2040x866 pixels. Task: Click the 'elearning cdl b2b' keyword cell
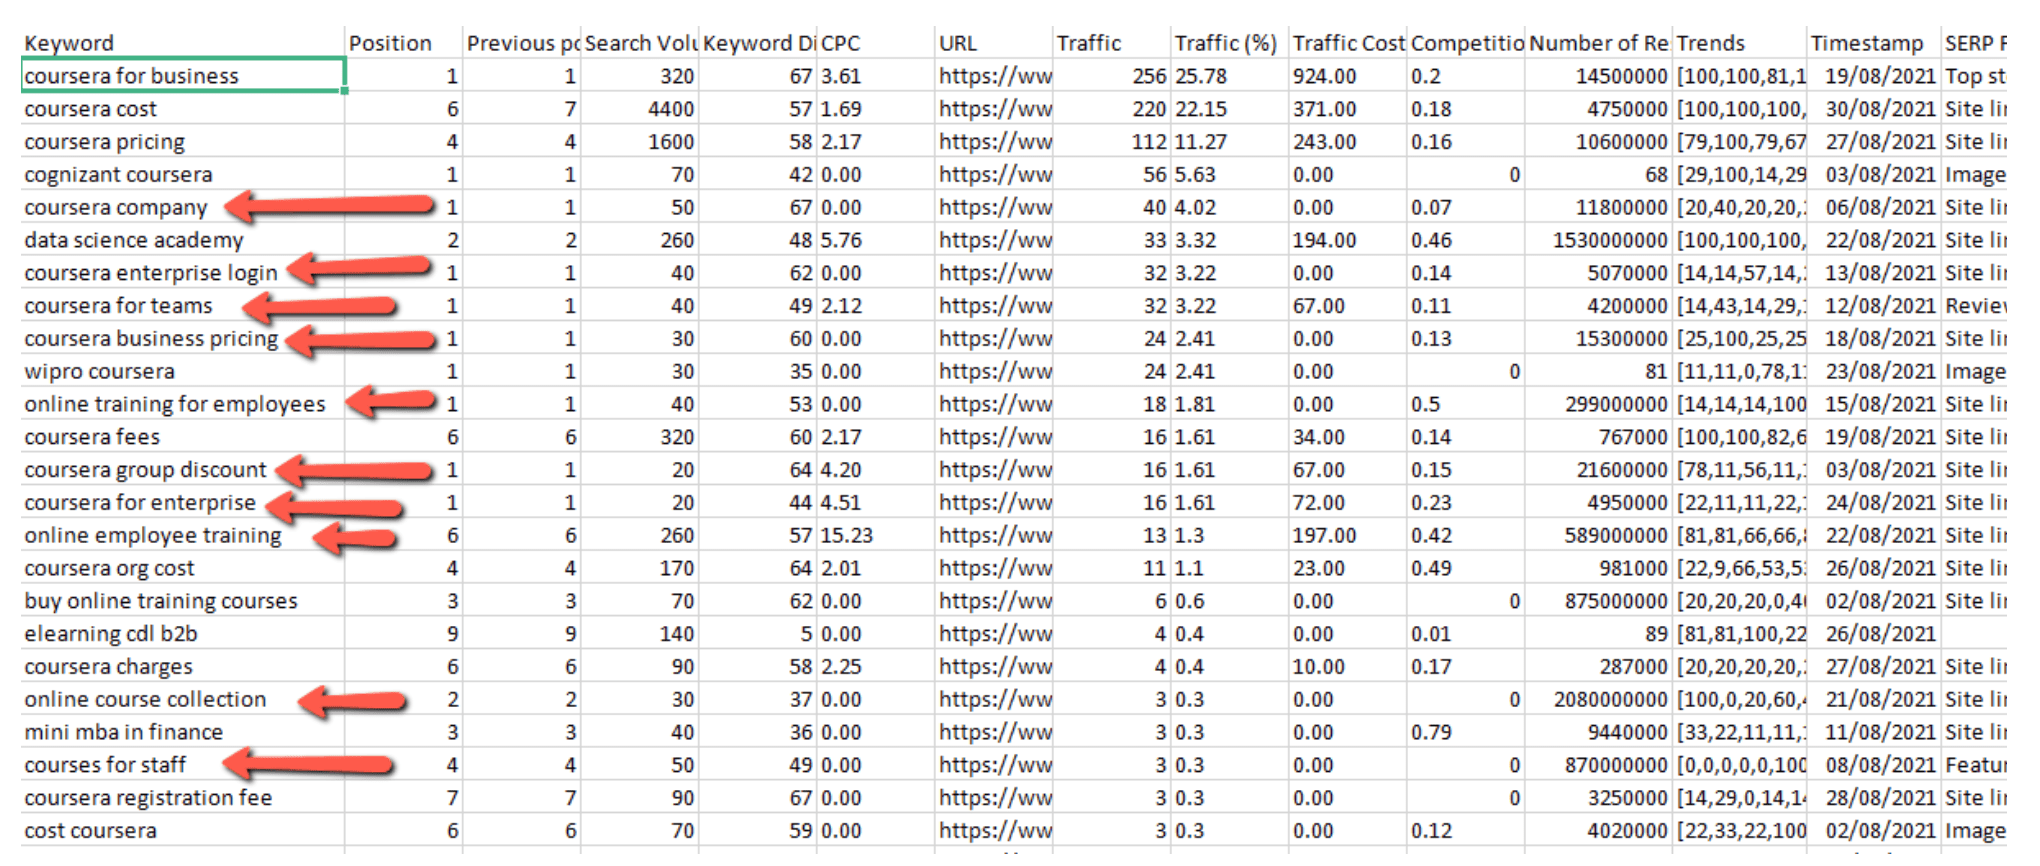(111, 634)
